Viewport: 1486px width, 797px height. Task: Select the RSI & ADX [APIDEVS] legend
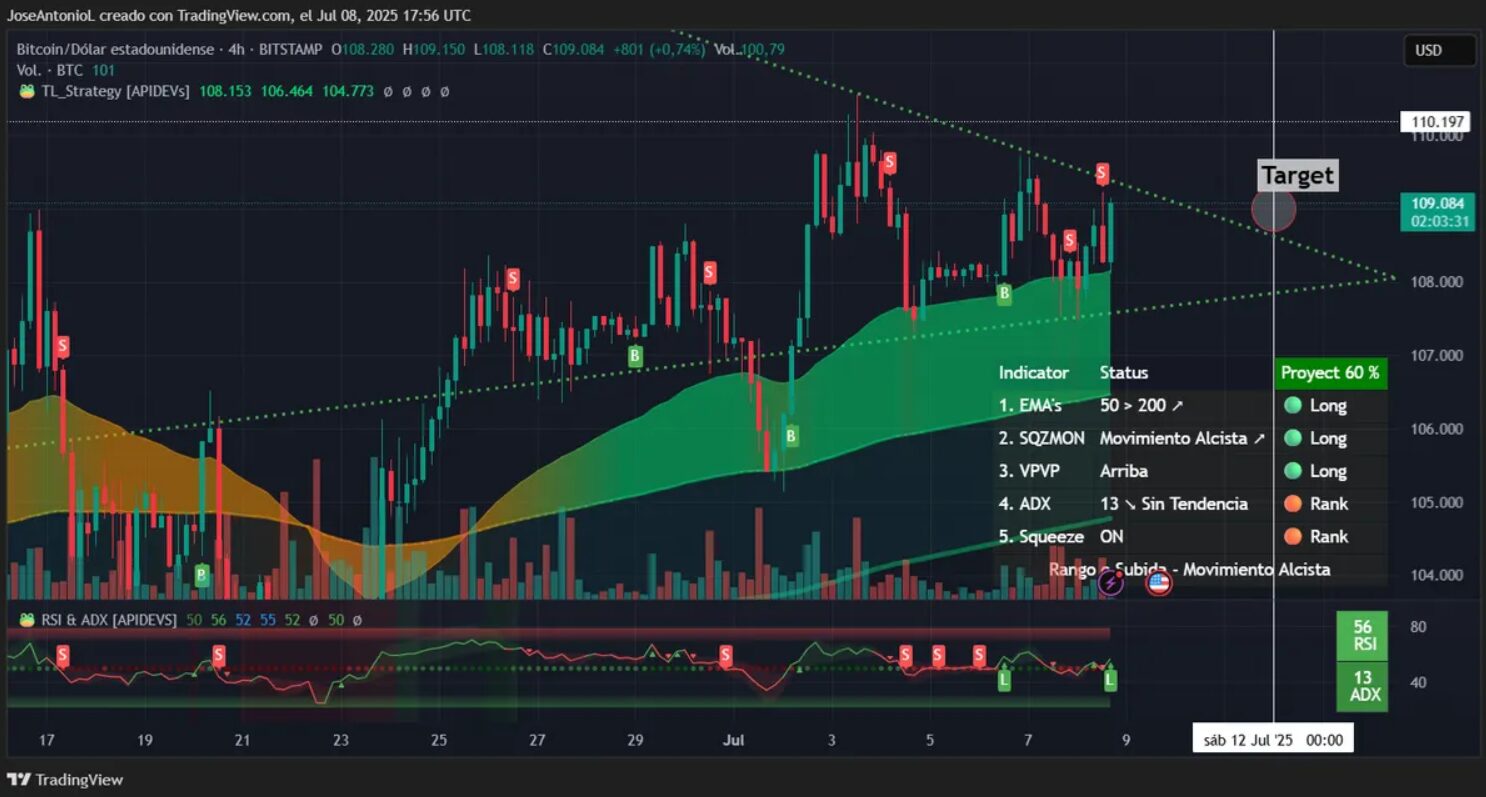pos(107,620)
